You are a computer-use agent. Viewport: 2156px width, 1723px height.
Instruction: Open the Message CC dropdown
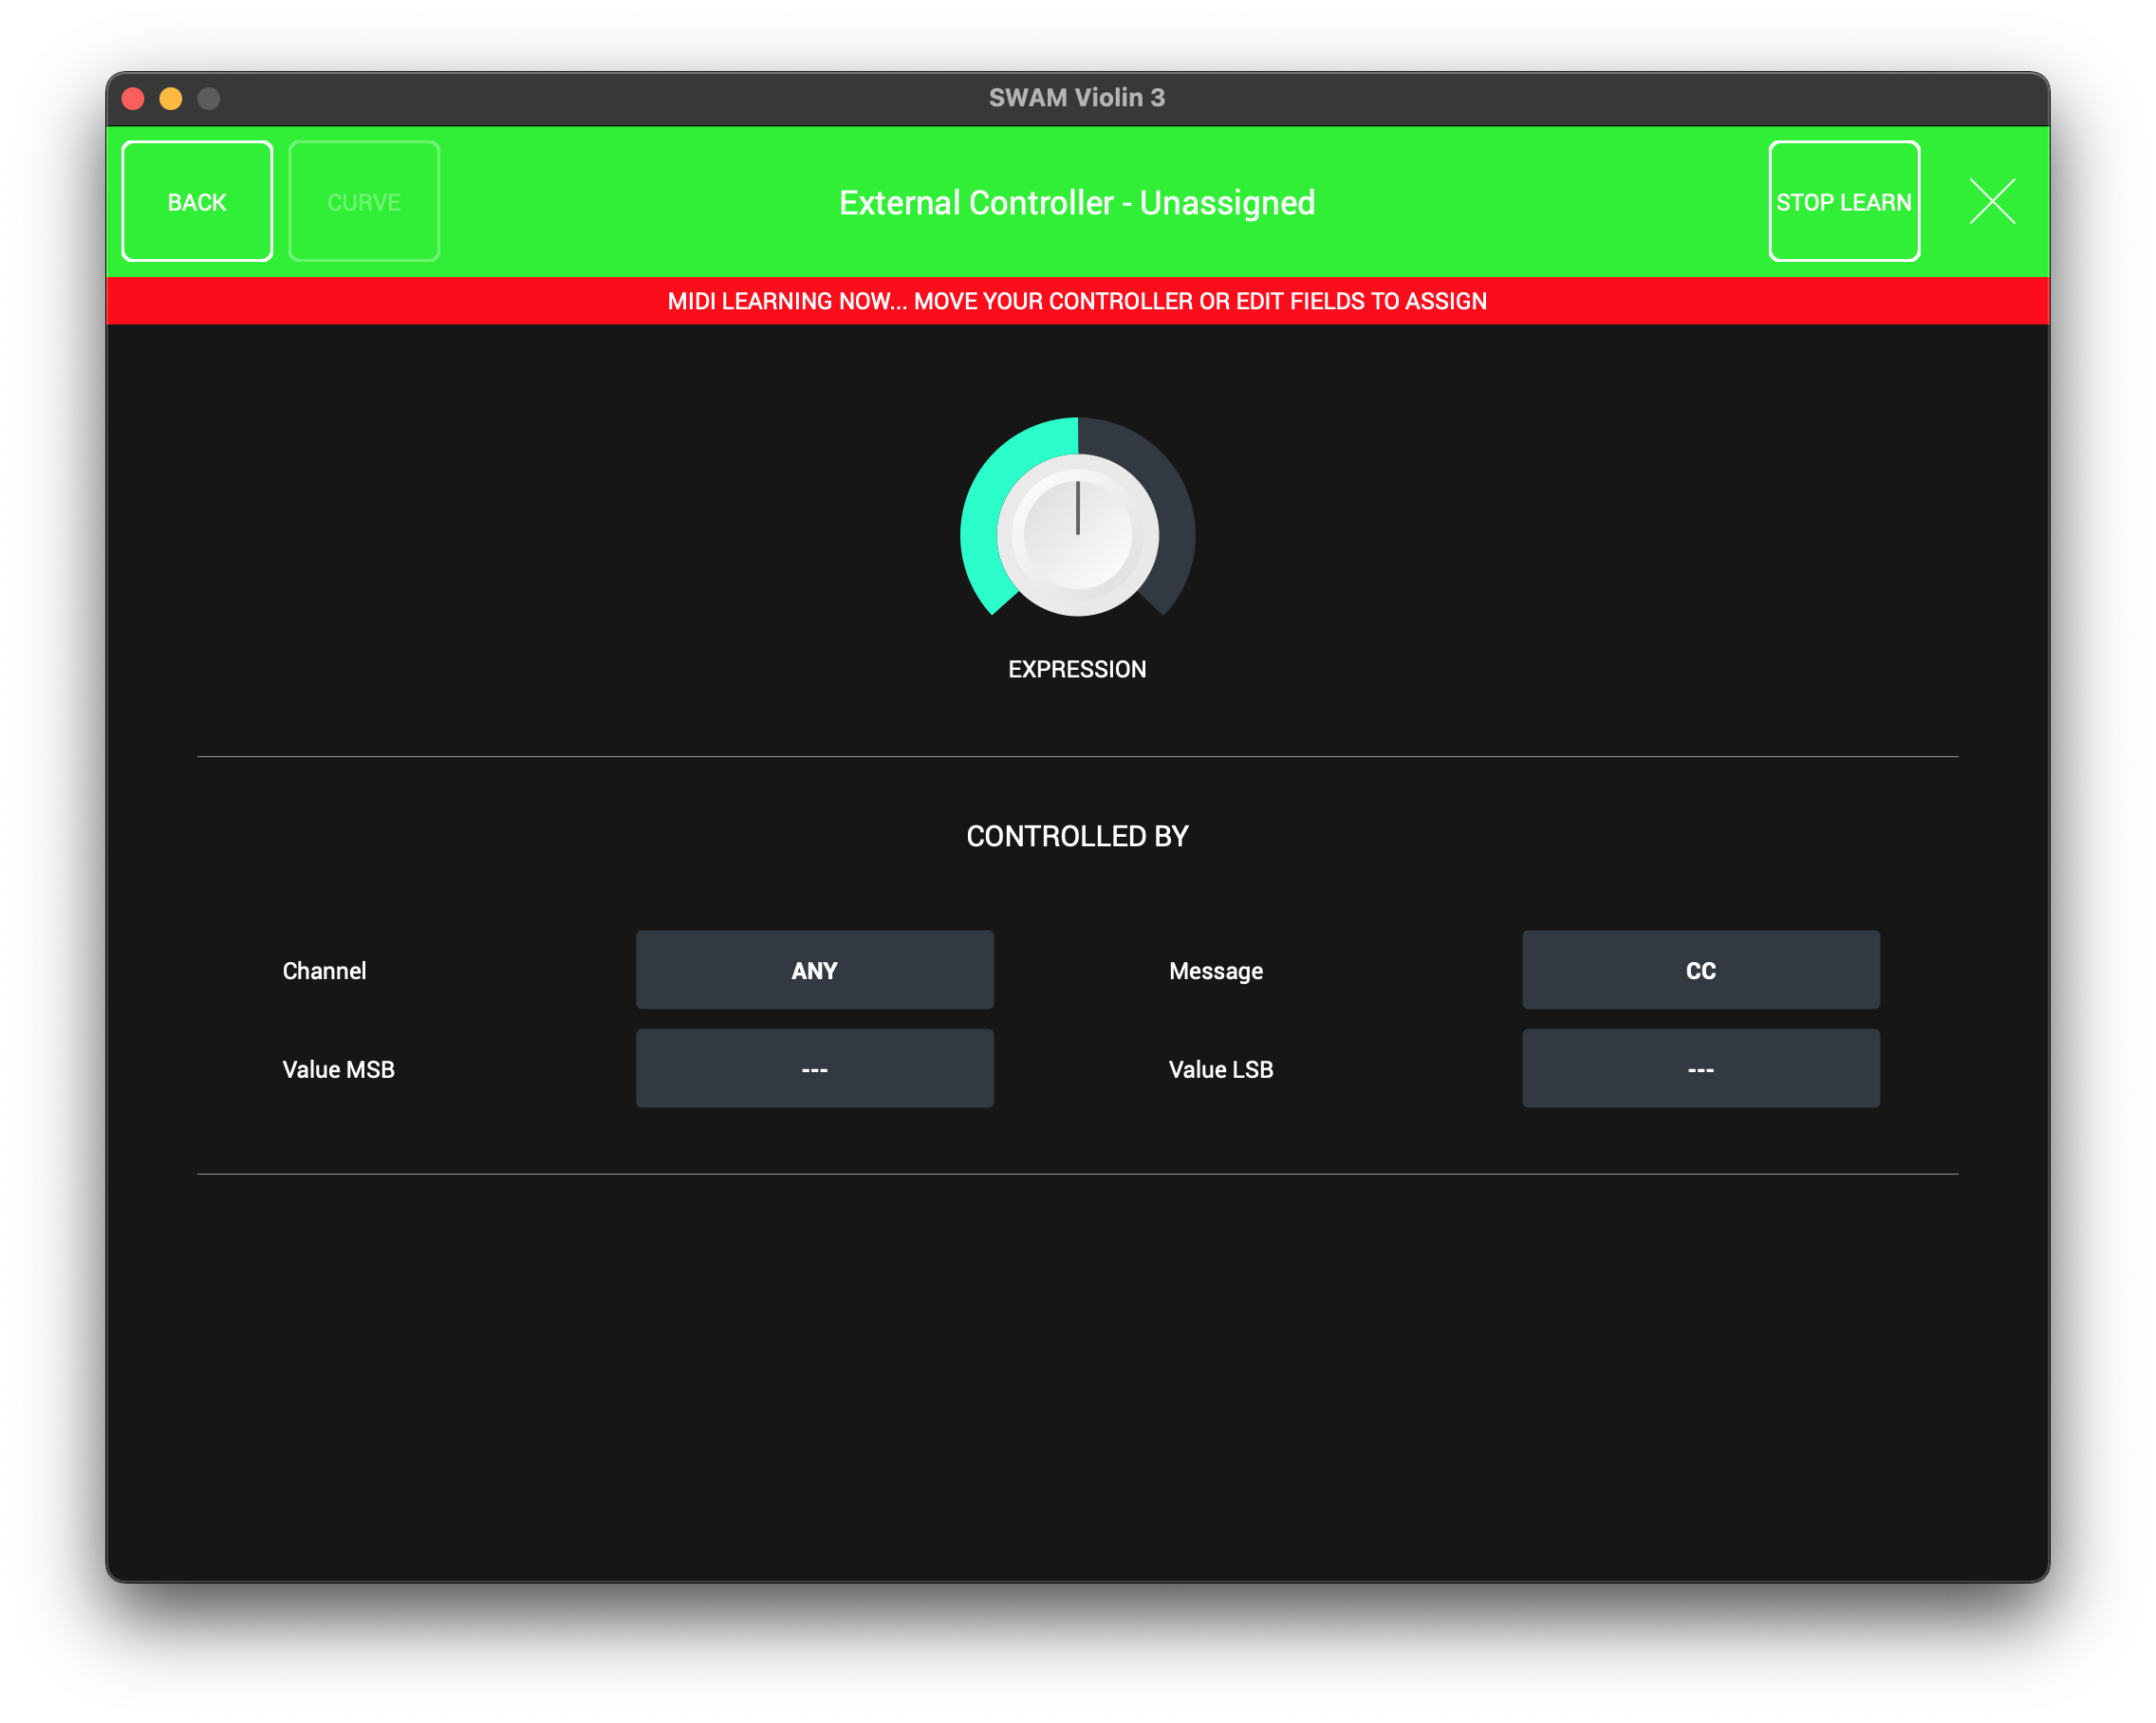pyautogui.click(x=1700, y=970)
